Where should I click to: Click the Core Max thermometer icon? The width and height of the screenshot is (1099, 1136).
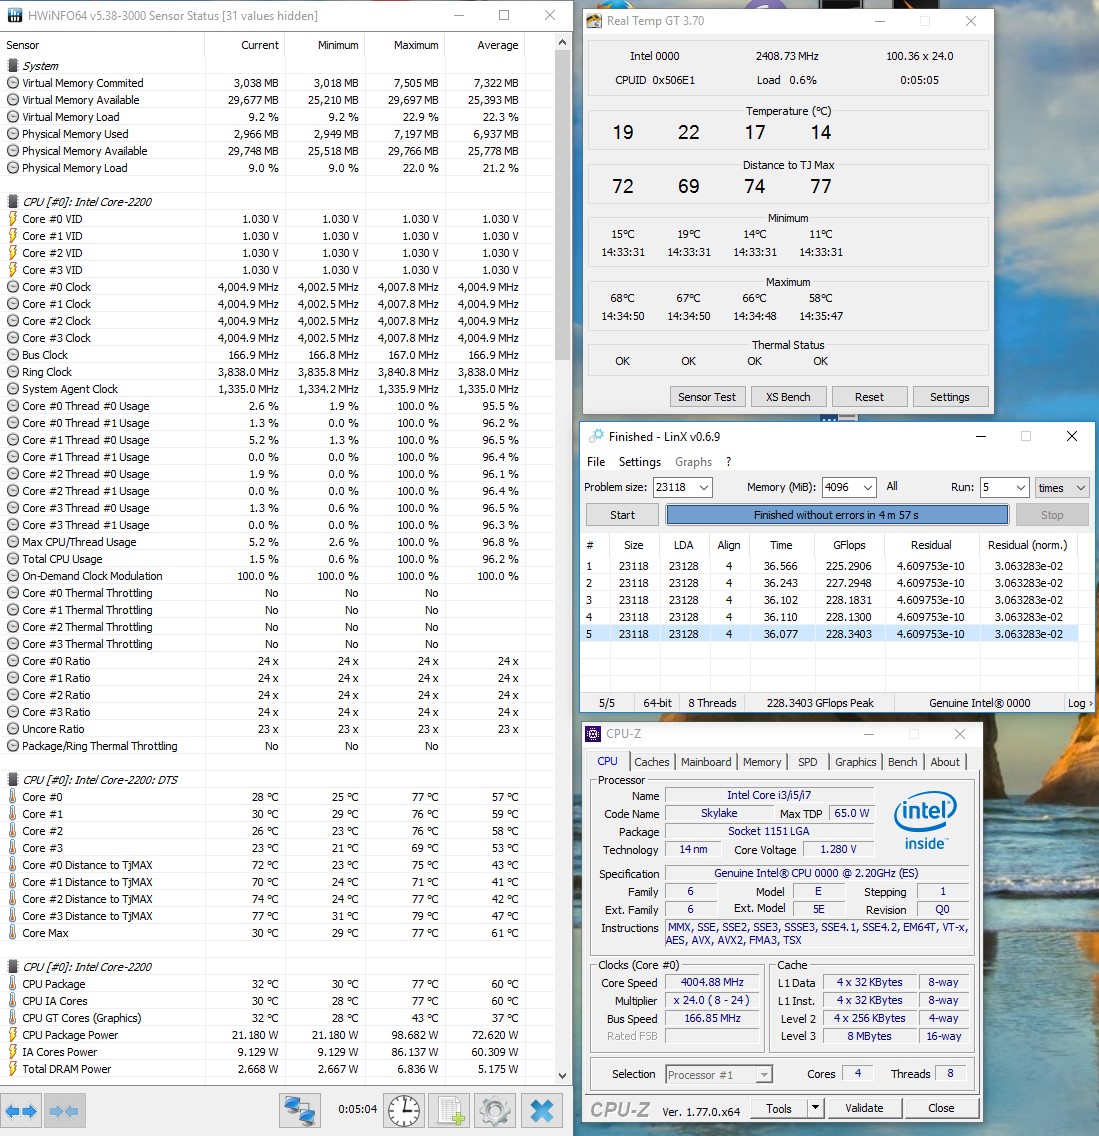[x=12, y=933]
